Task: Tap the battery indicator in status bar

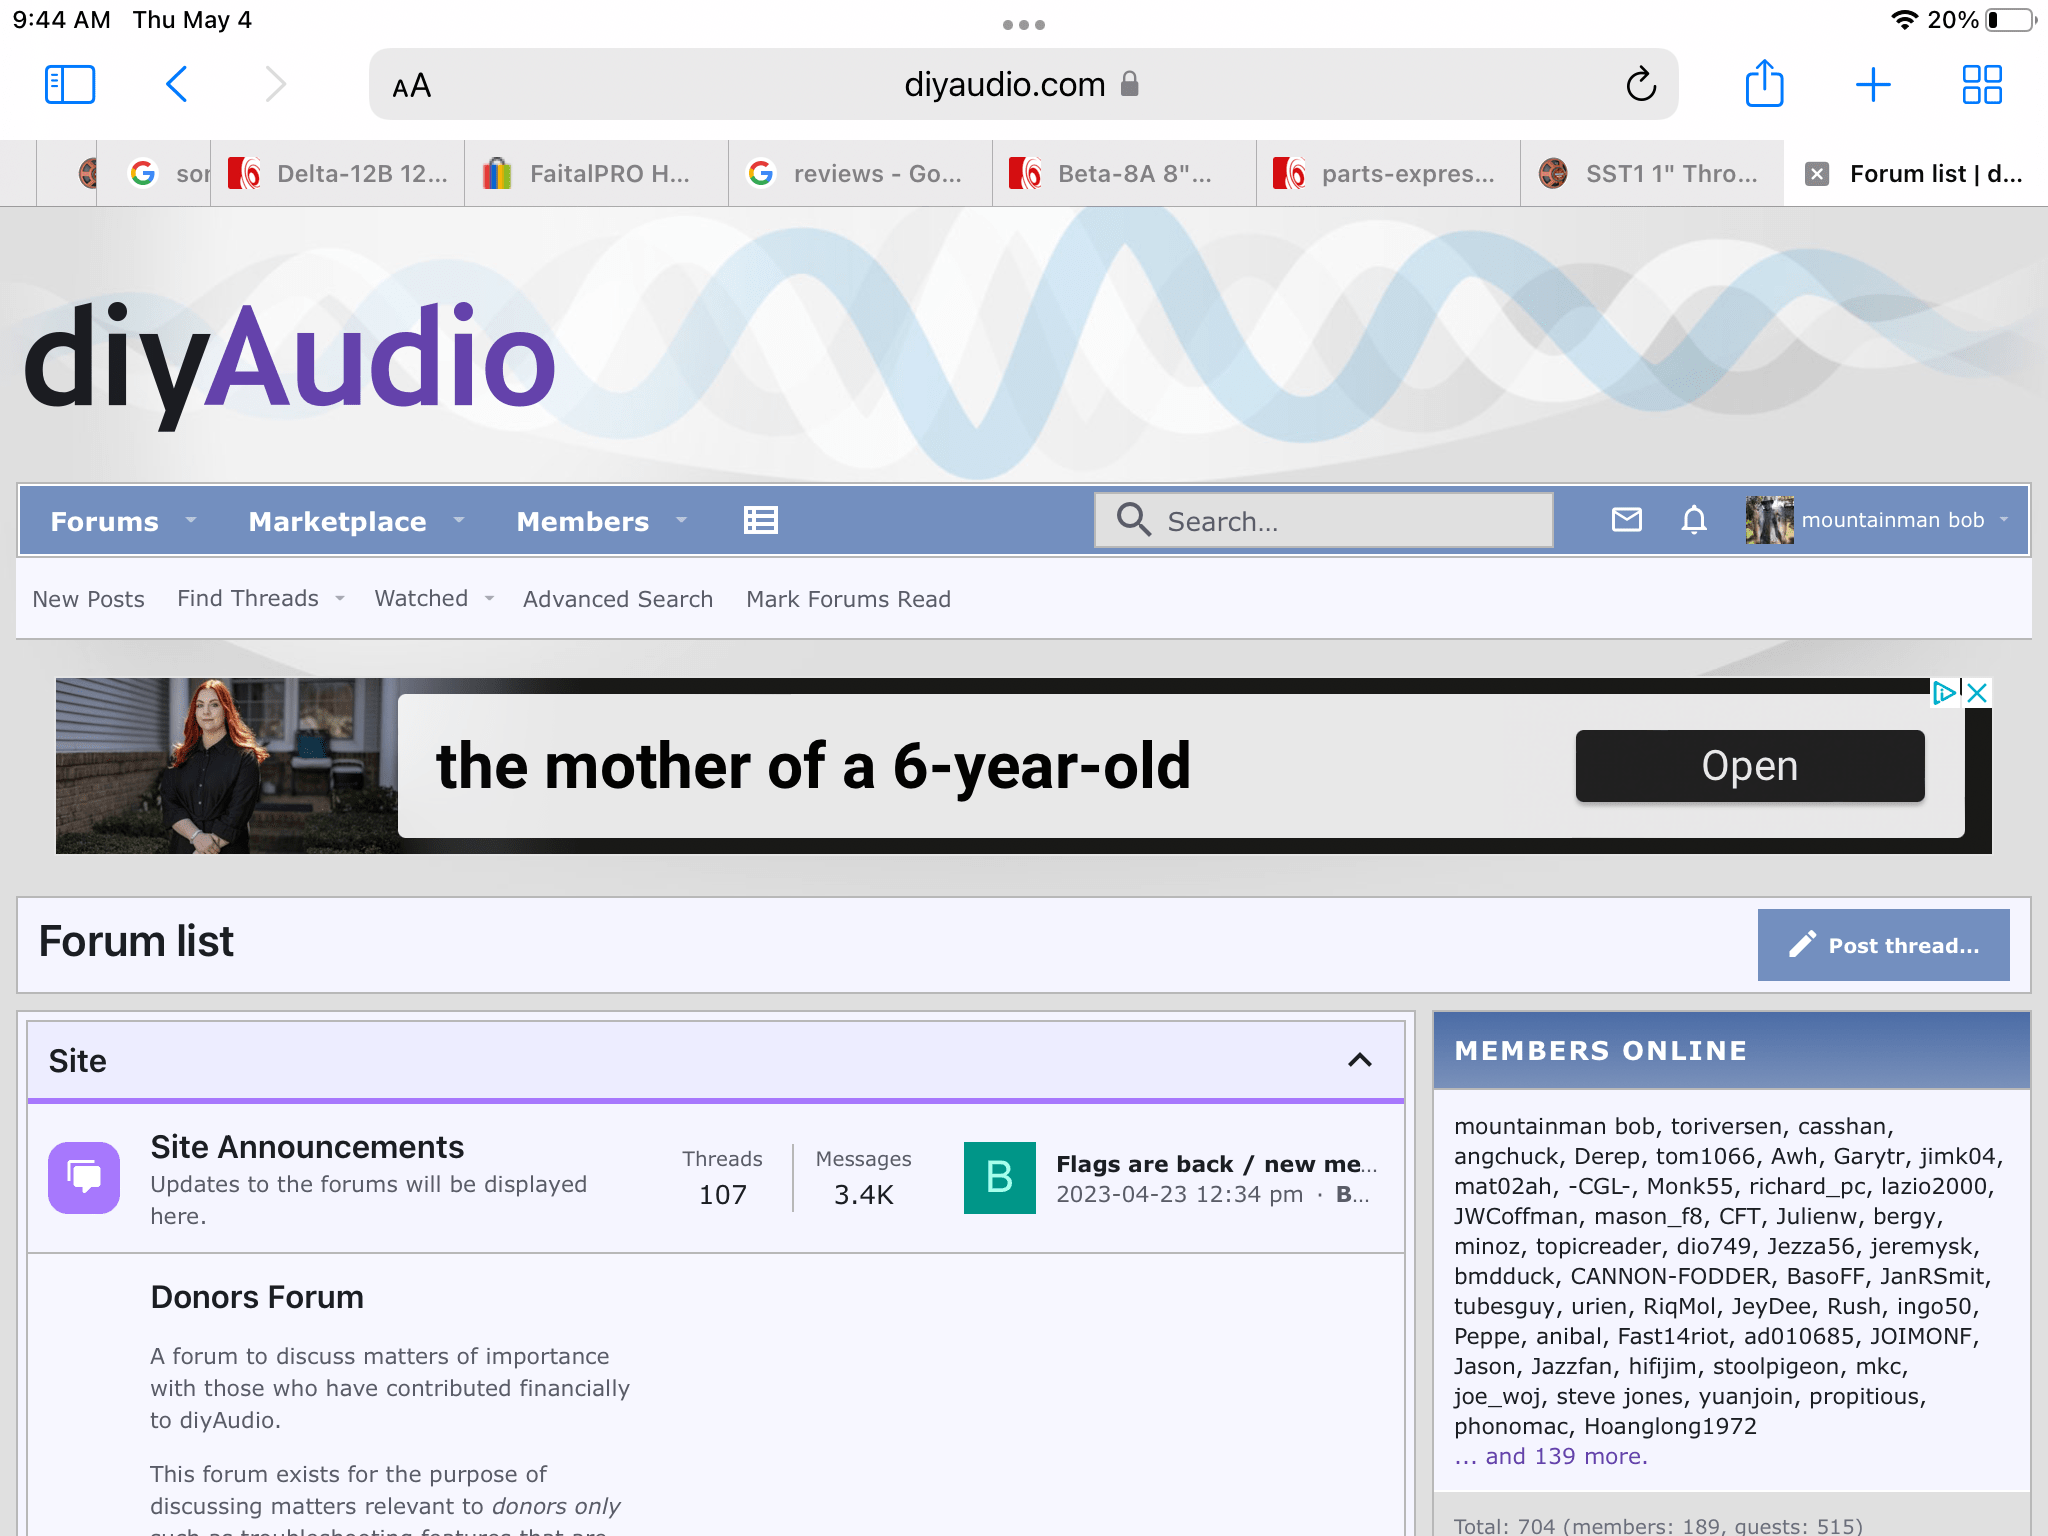Action: pyautogui.click(x=2010, y=20)
